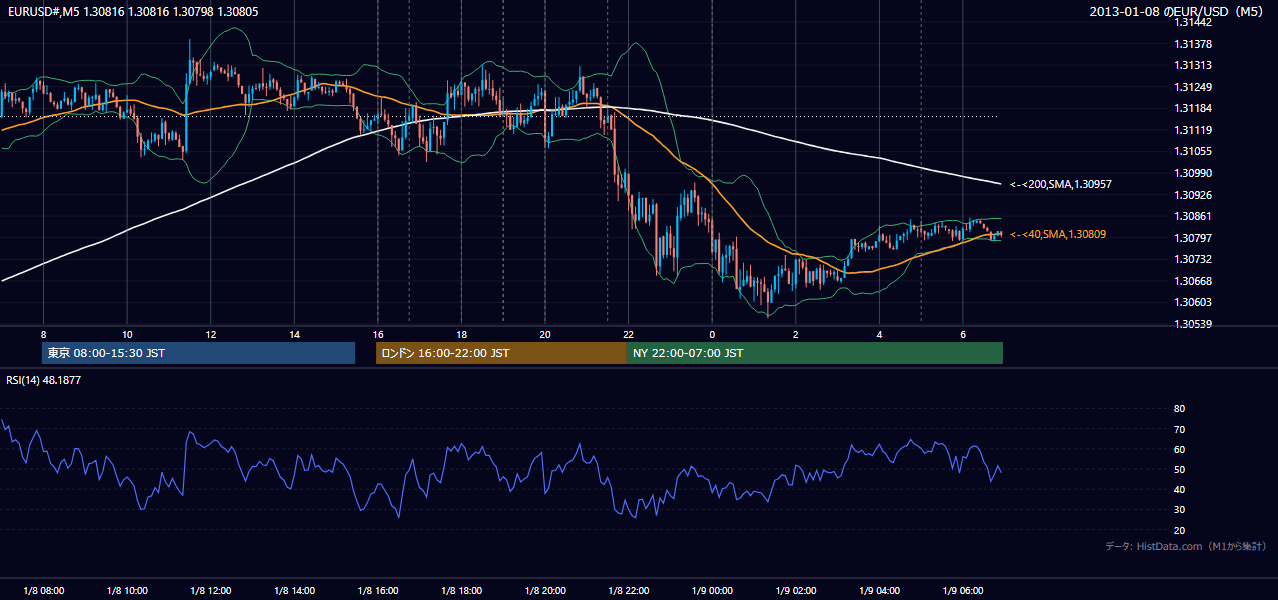Click the 2013-01-08 EUR/USD (M5) header
This screenshot has width=1278, height=600.
click(x=1176, y=11)
